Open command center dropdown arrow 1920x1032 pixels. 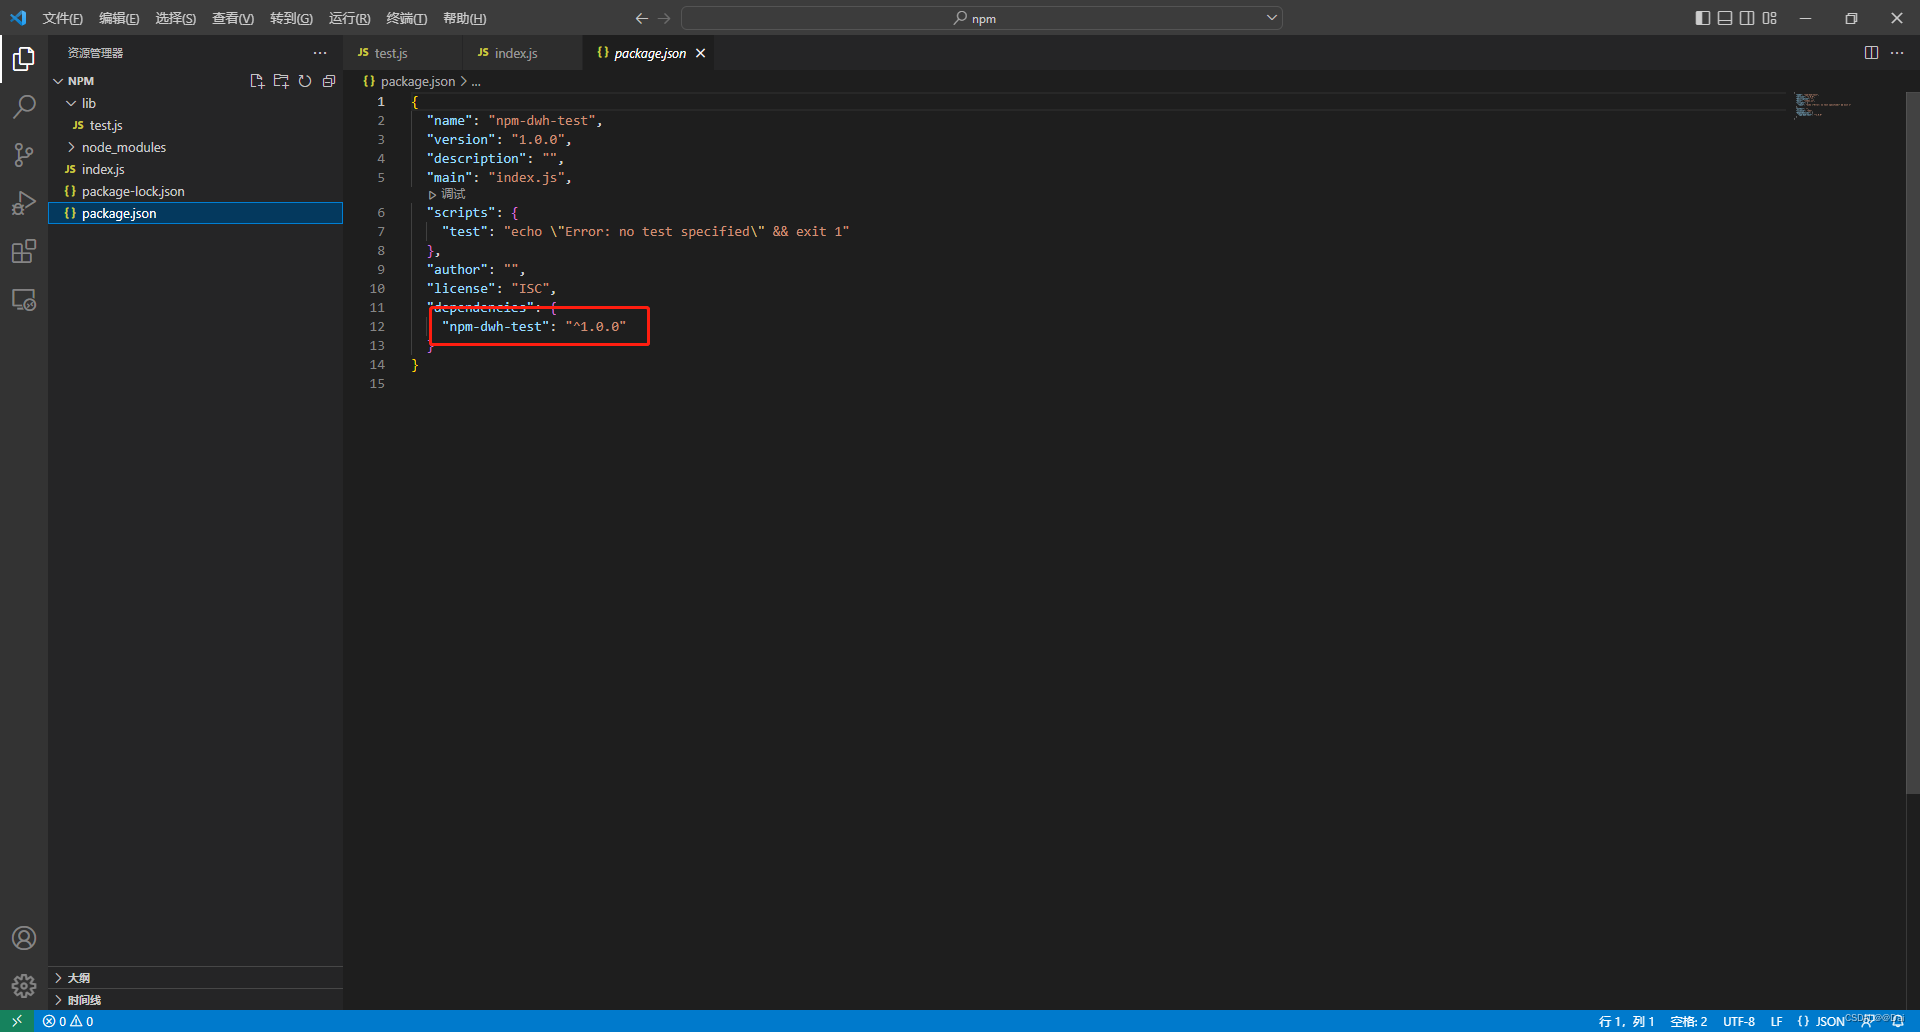coord(1272,18)
